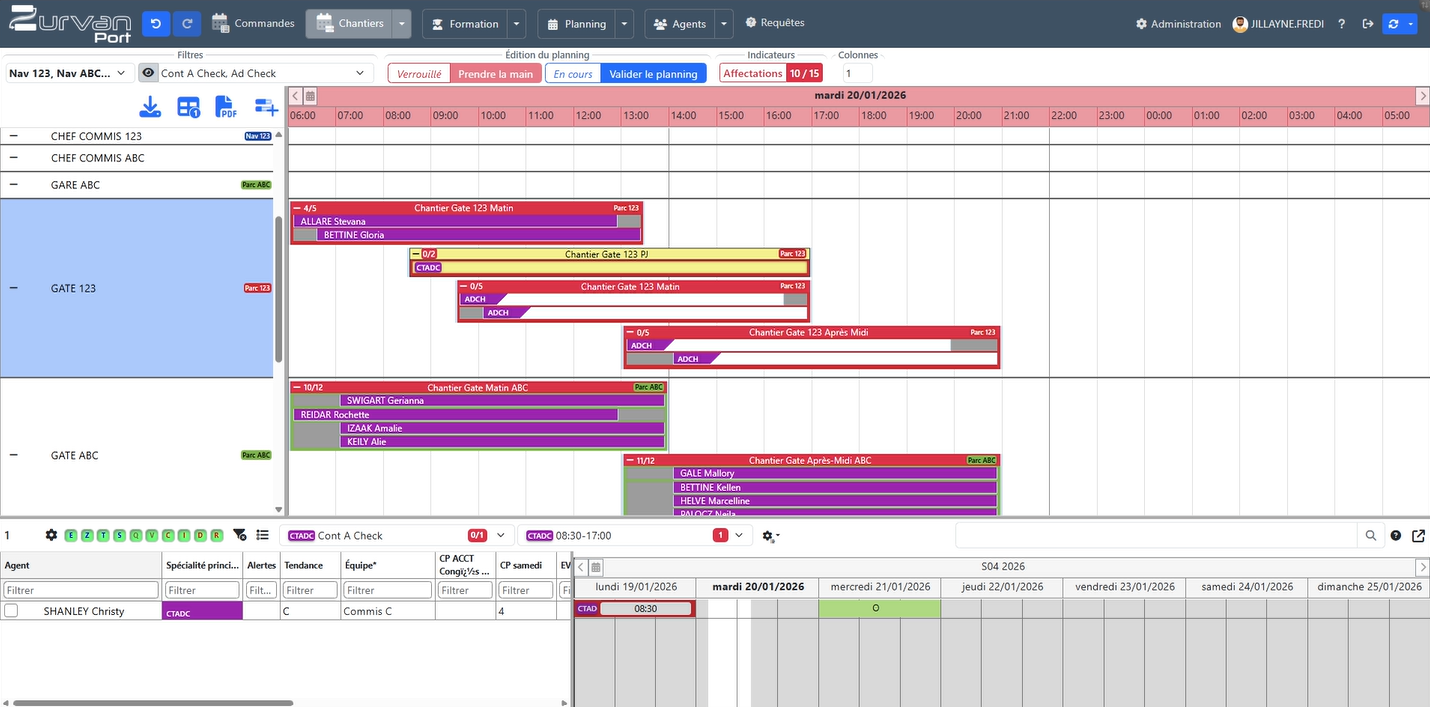Toggle the green E status badge filter
The width and height of the screenshot is (1430, 707).
(x=71, y=535)
